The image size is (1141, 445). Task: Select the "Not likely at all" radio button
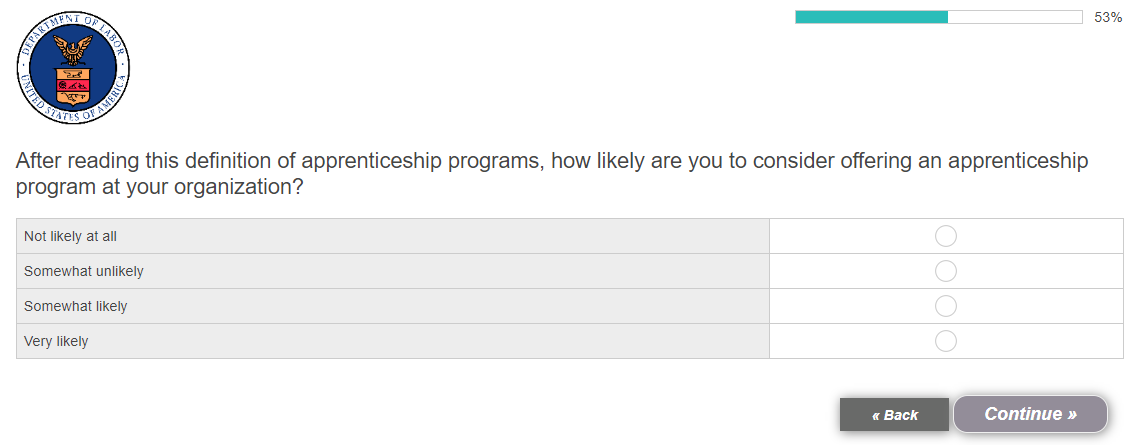(x=945, y=236)
